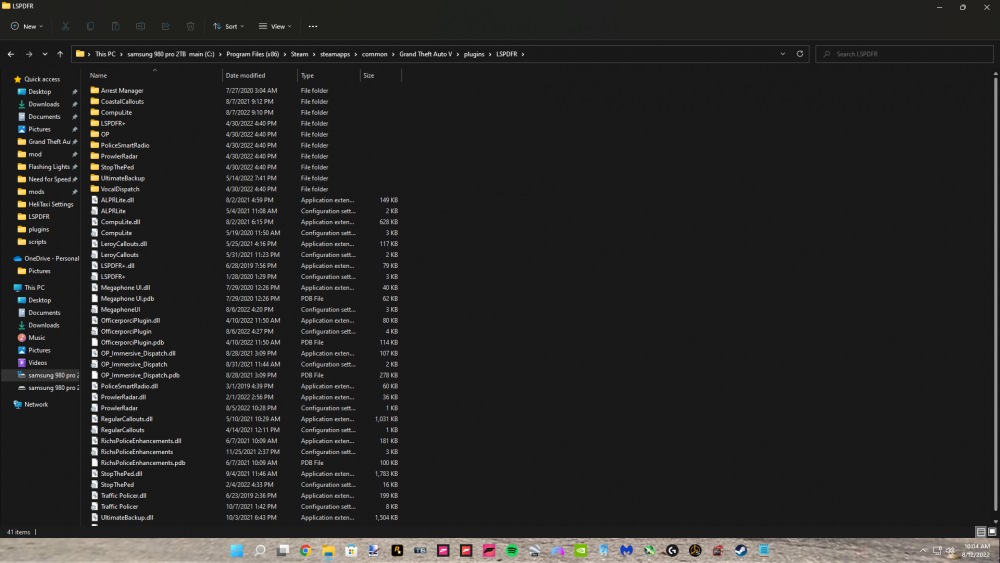Expand recent locations chevron near navigation arrows

coord(45,54)
